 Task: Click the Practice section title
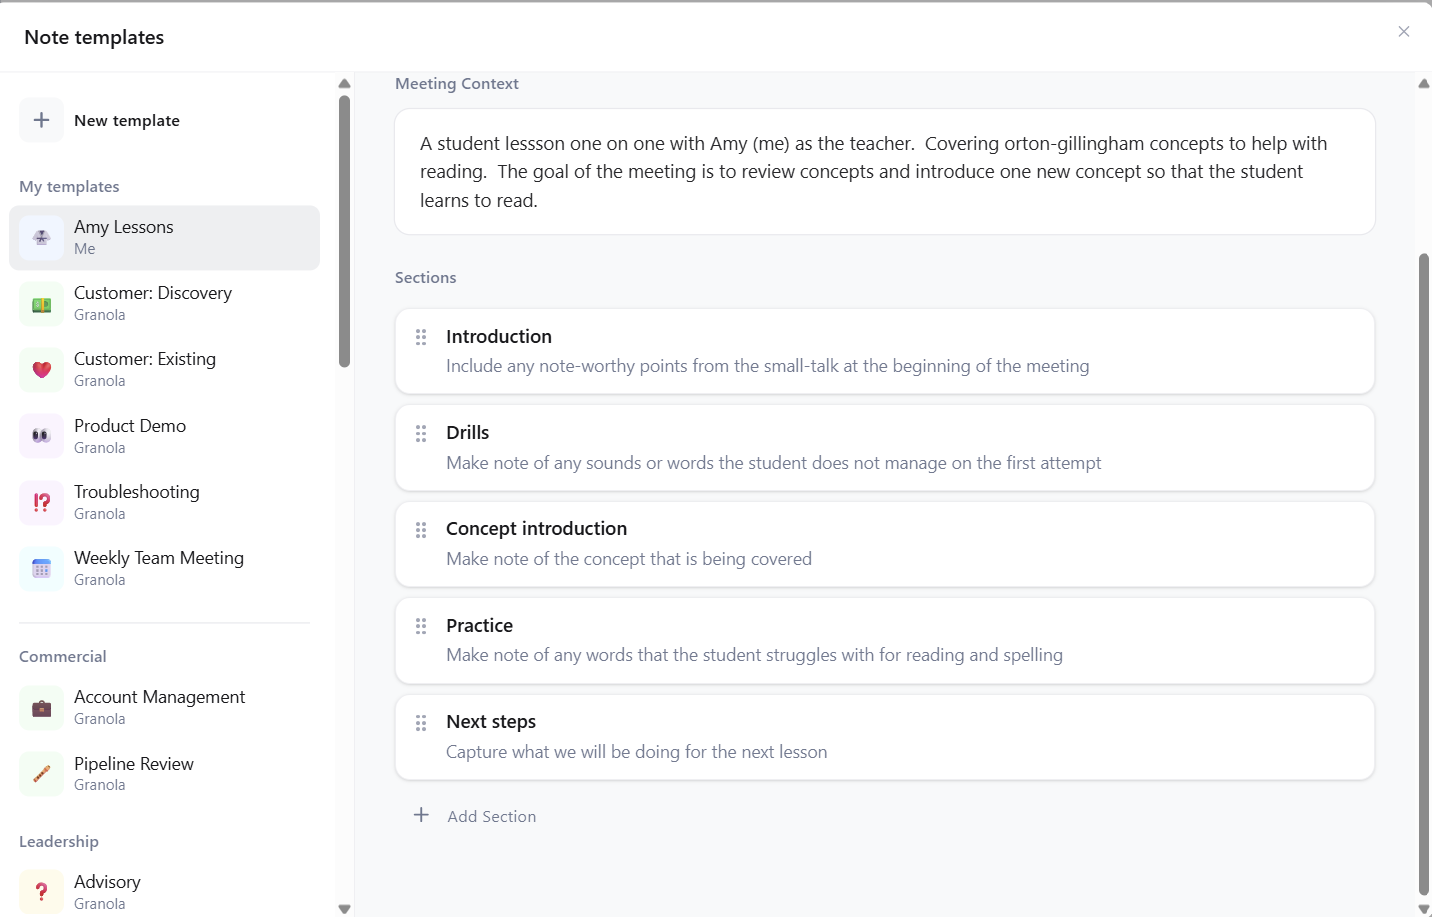(479, 625)
